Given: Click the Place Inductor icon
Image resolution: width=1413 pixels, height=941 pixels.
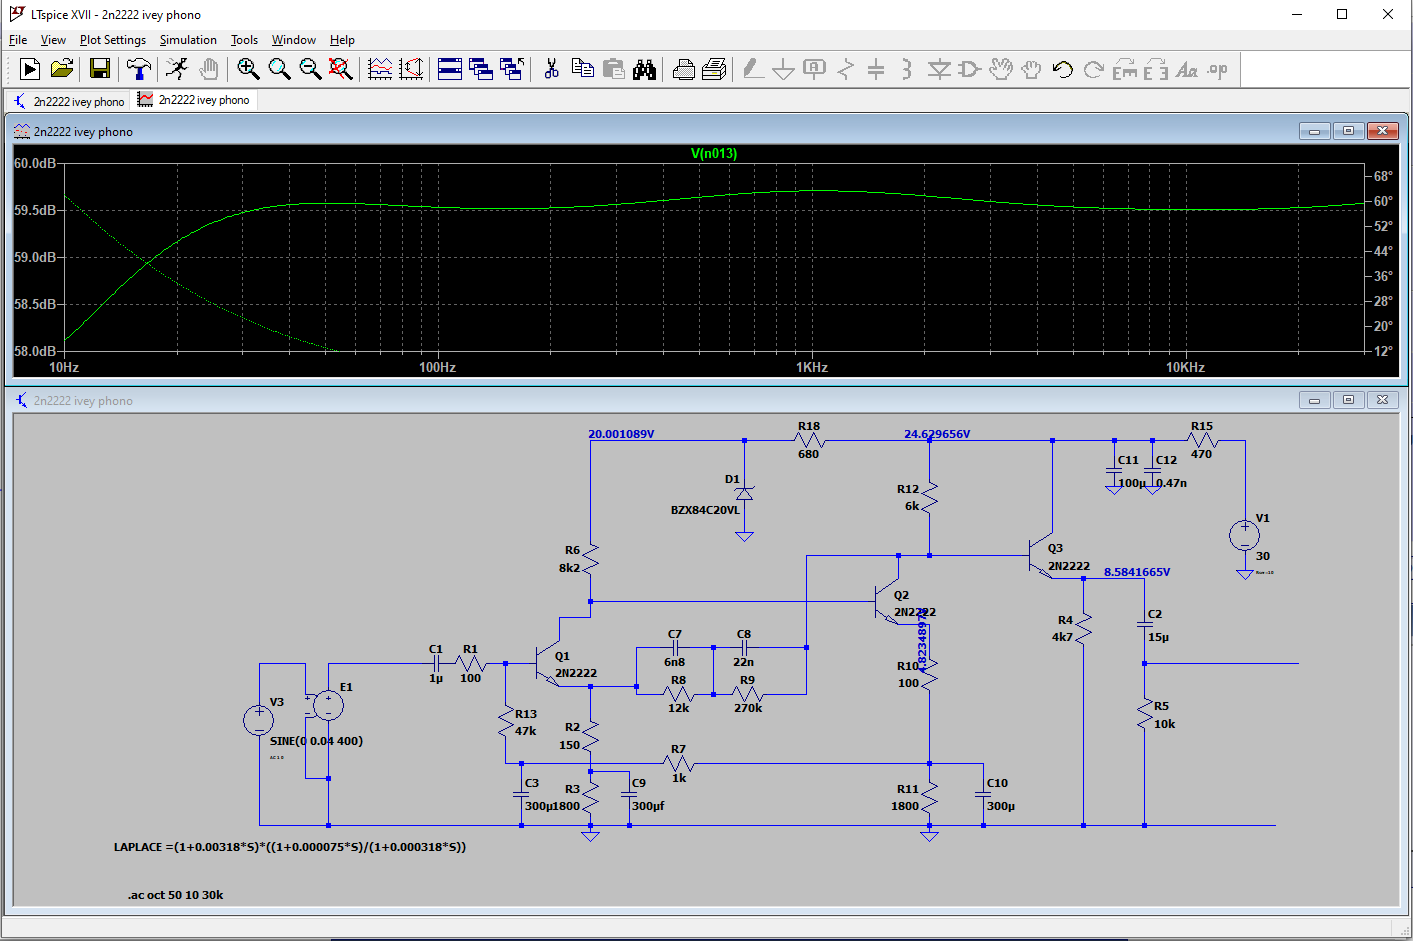Looking at the screenshot, I should [x=907, y=69].
